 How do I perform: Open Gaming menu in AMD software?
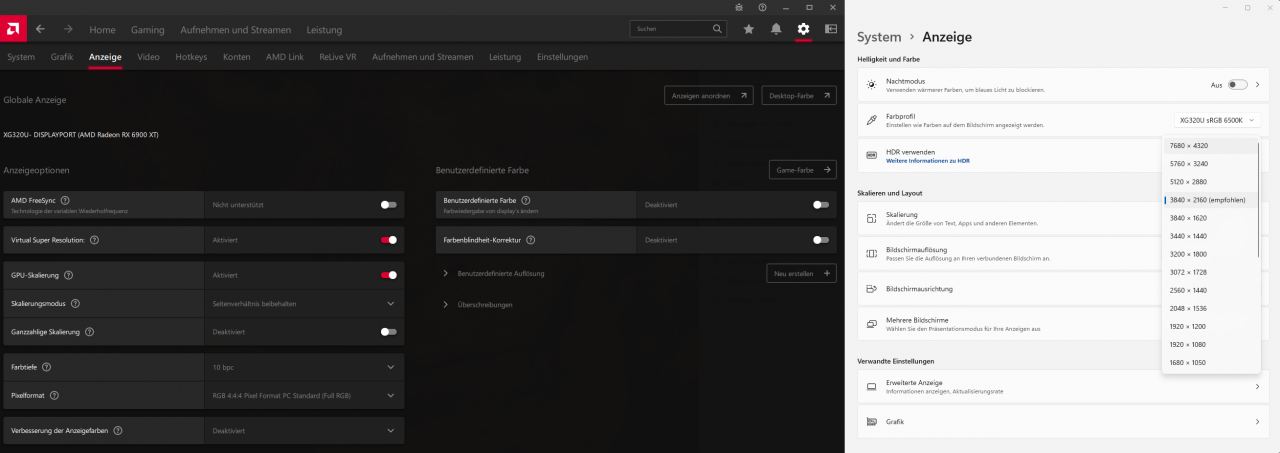tap(147, 30)
